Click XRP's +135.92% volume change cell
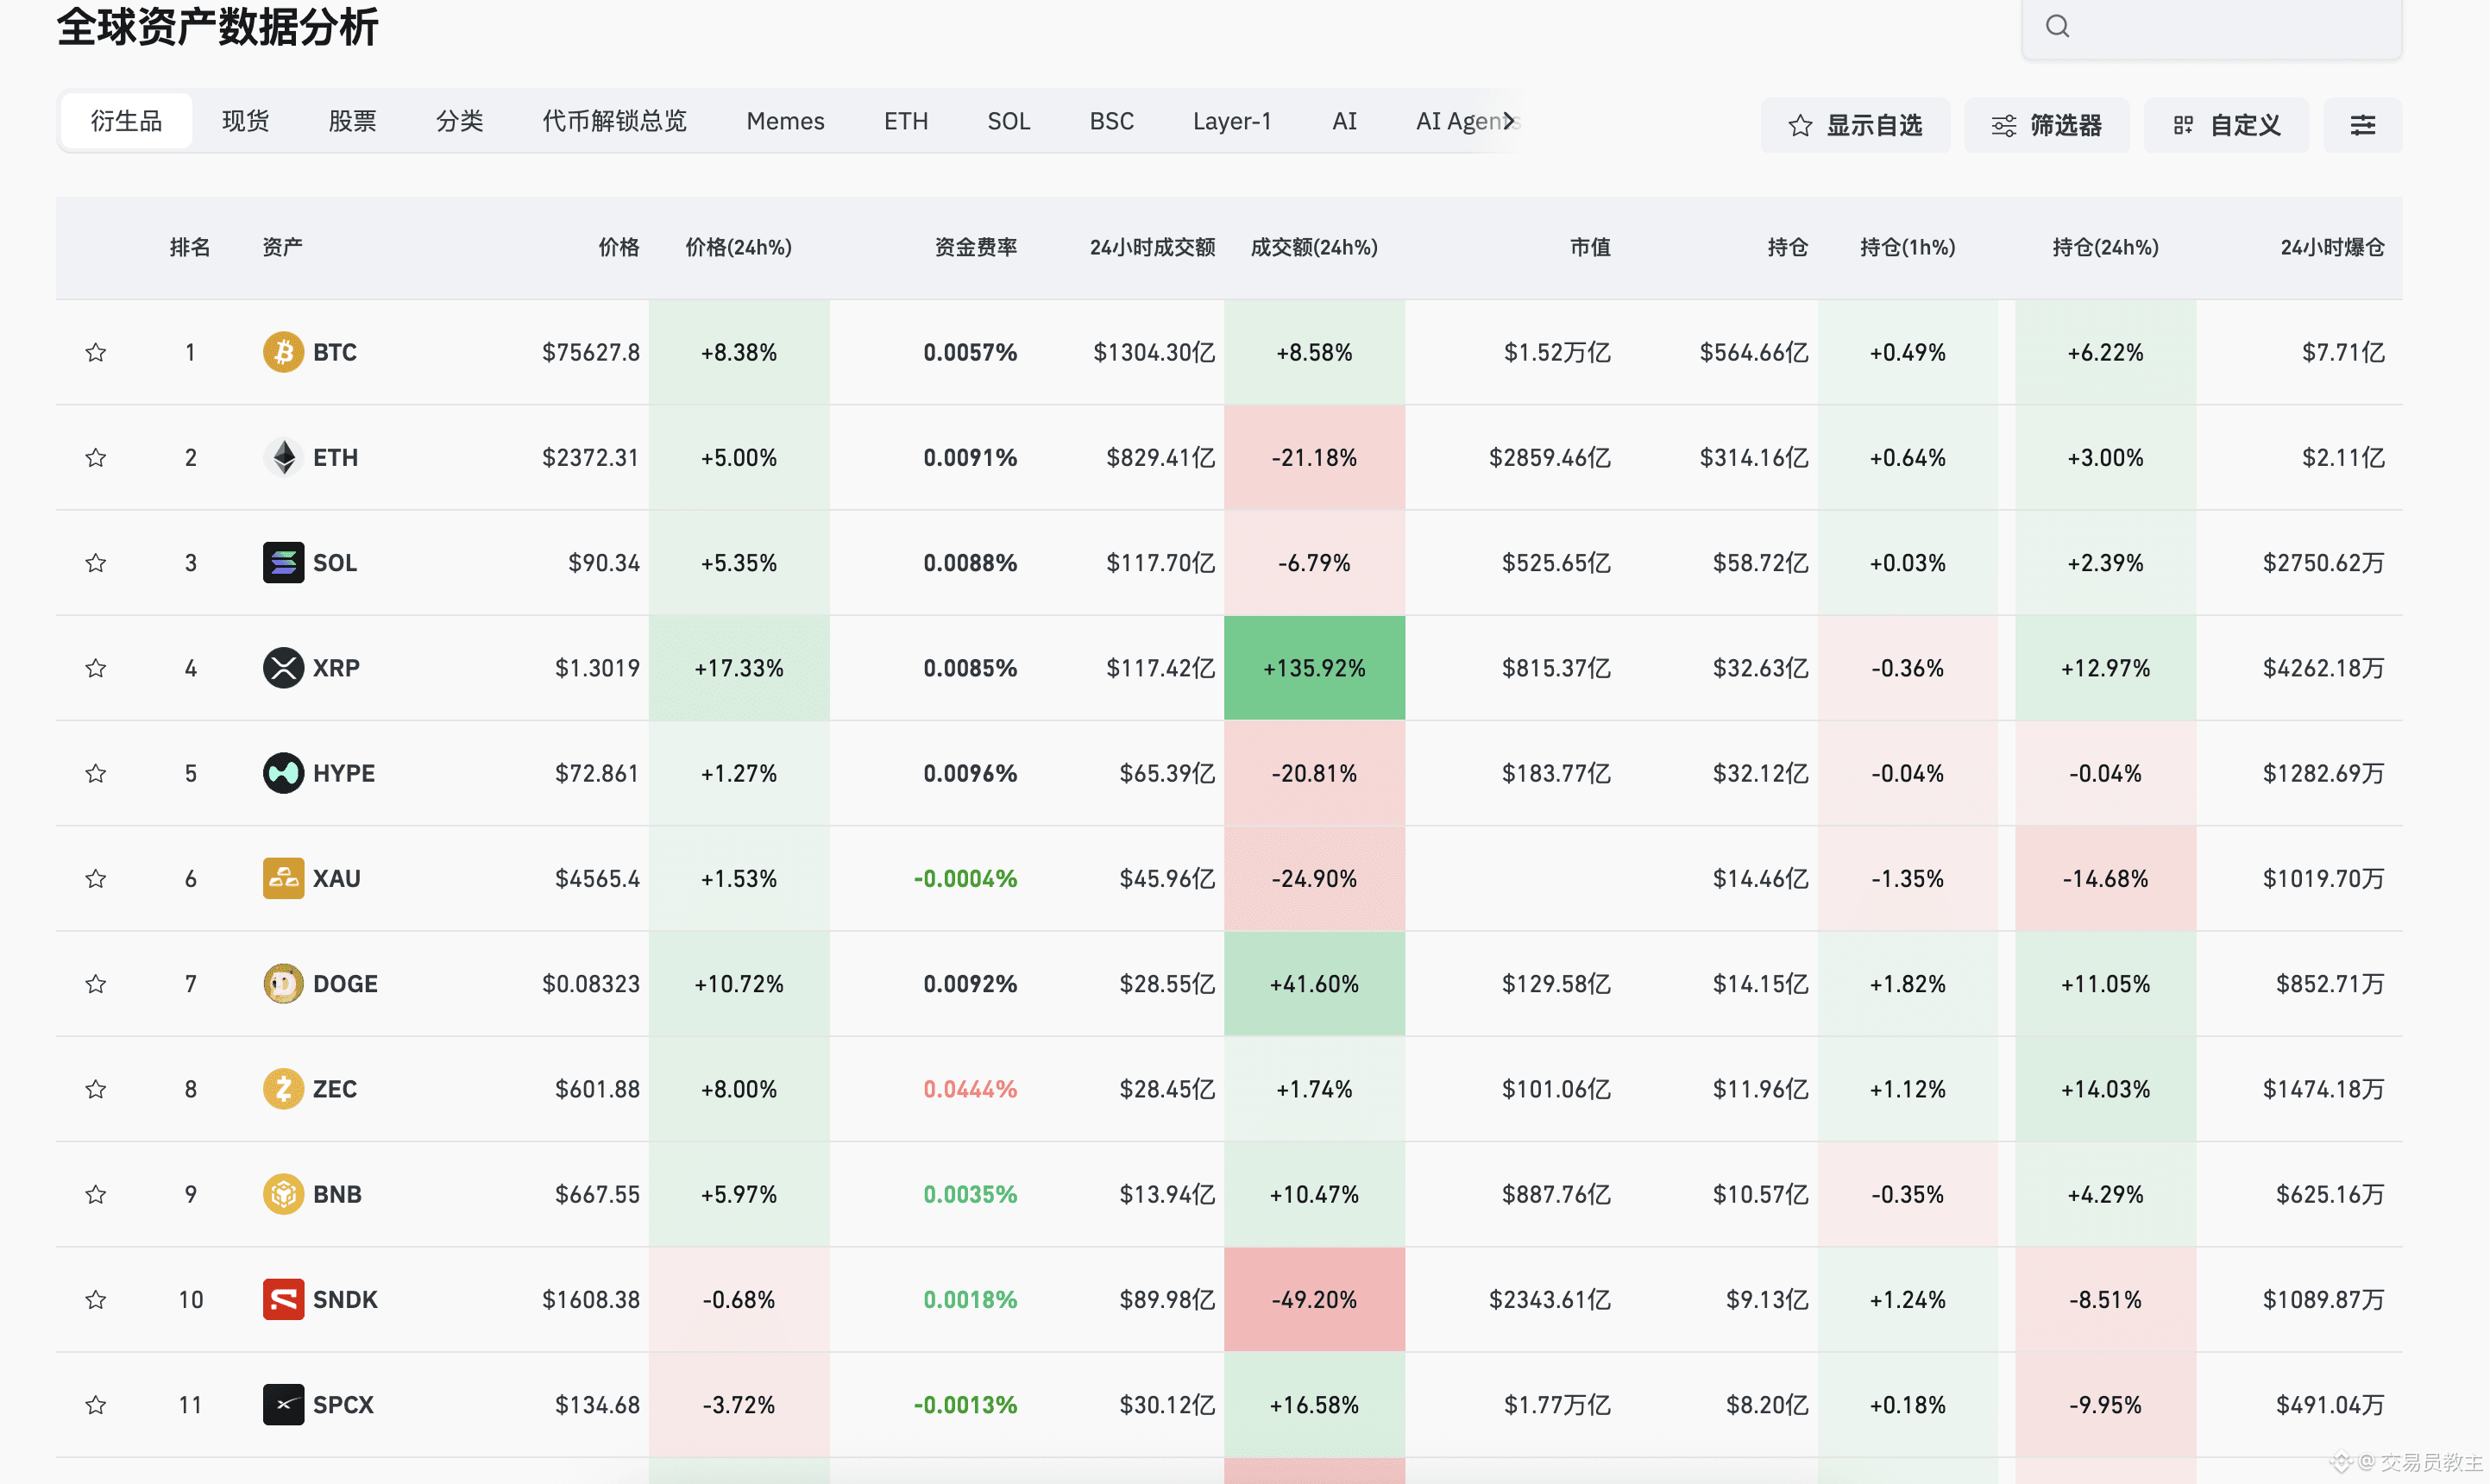The image size is (2490, 1484). 1314,668
